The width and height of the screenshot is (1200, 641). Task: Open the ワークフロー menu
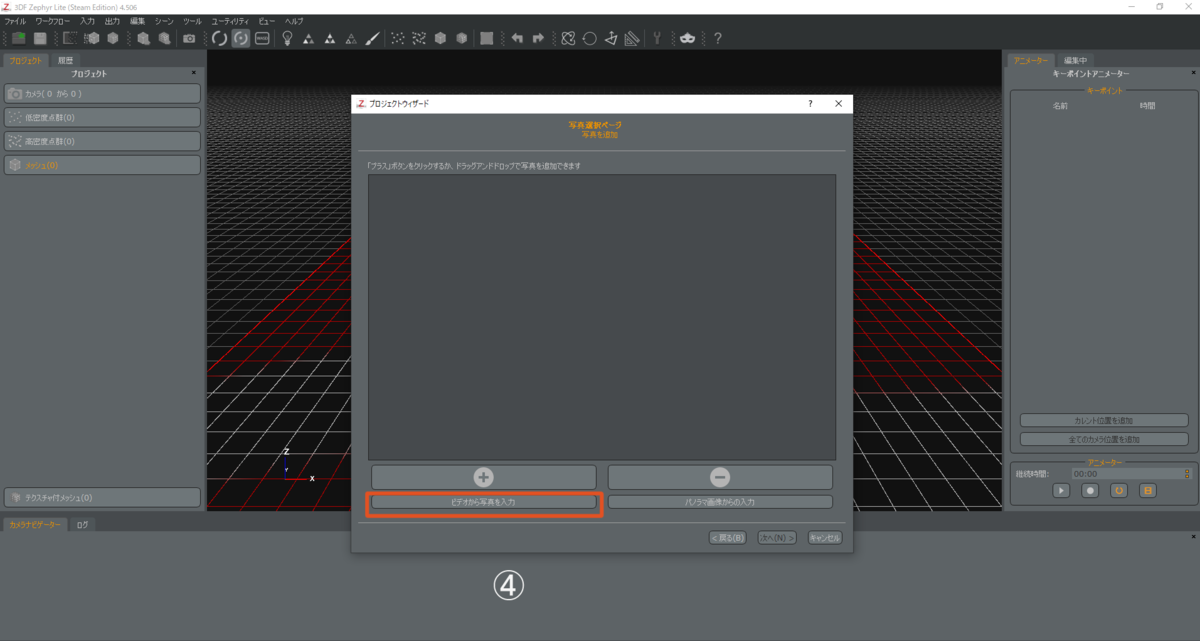coord(53,21)
